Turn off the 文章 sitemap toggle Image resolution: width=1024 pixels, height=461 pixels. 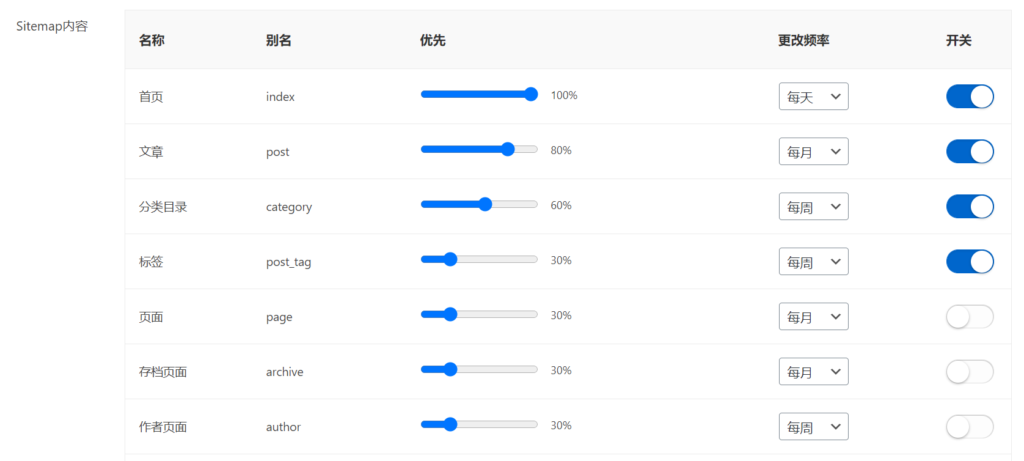pos(969,151)
